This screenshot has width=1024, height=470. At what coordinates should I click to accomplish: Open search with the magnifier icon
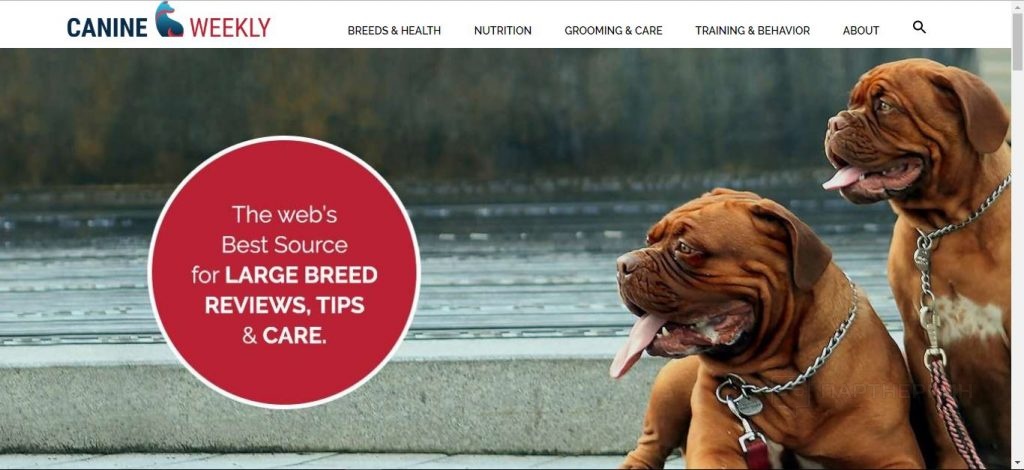tap(919, 27)
